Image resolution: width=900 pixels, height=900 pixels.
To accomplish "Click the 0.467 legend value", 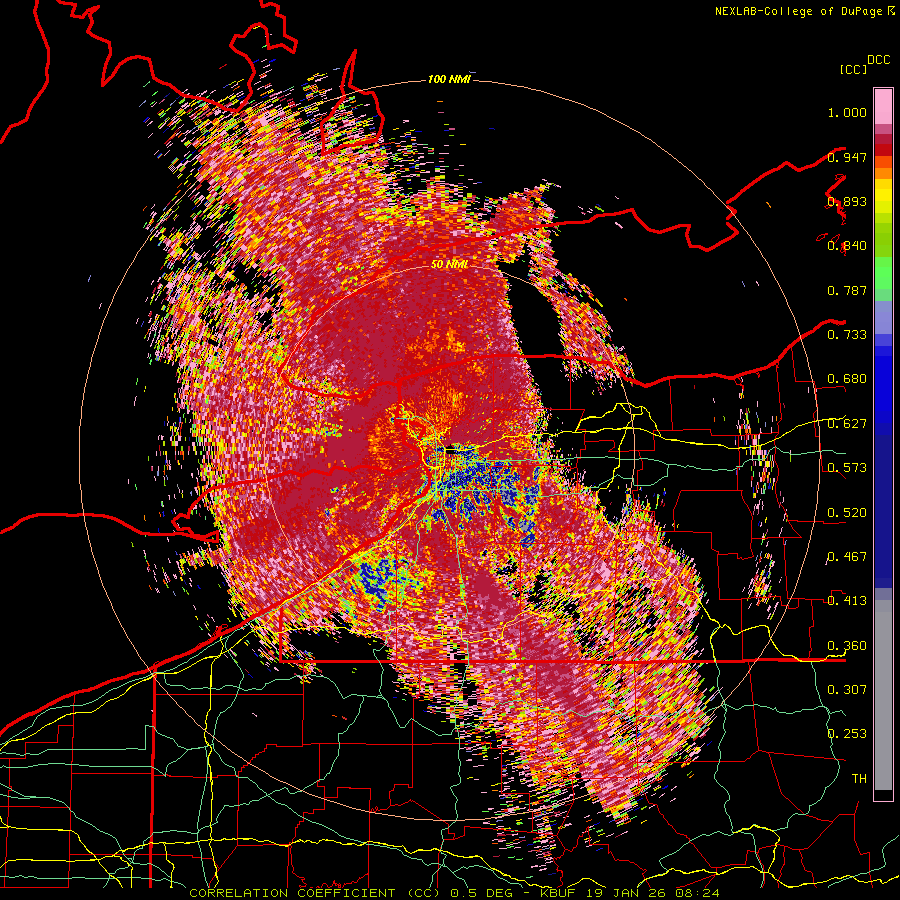I will click(847, 557).
